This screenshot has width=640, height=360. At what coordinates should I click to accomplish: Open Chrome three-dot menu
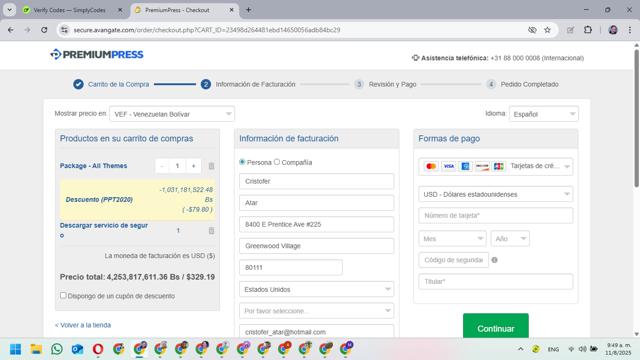(630, 30)
